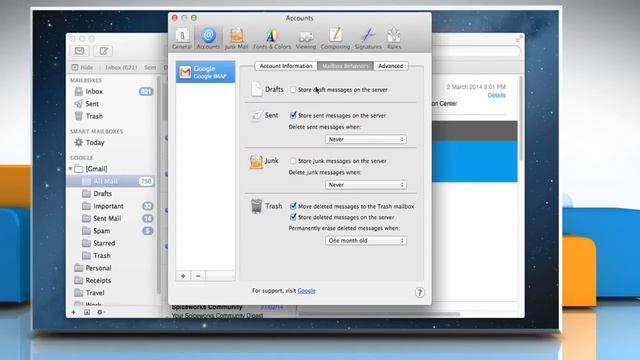Image resolution: width=640 pixels, height=360 pixels.
Task: Select Spam folder
Action: [112, 231]
